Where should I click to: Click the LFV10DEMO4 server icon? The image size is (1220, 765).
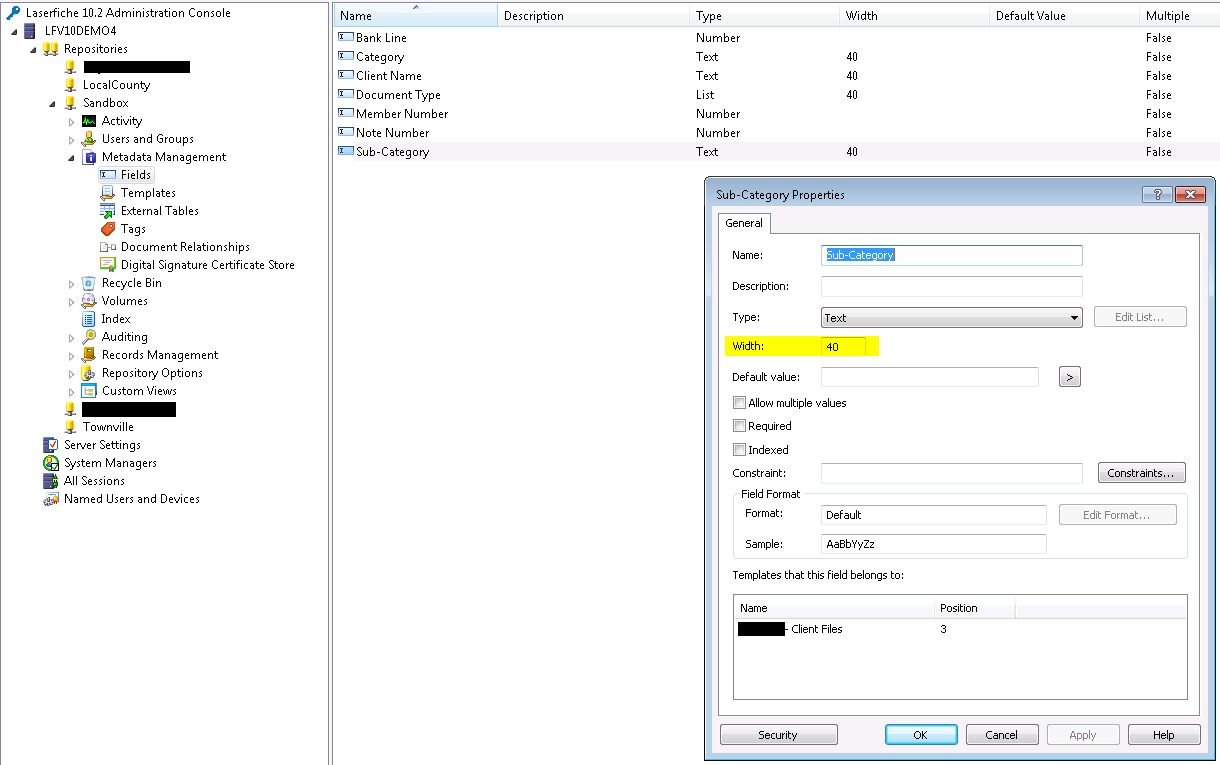pyautogui.click(x=31, y=31)
